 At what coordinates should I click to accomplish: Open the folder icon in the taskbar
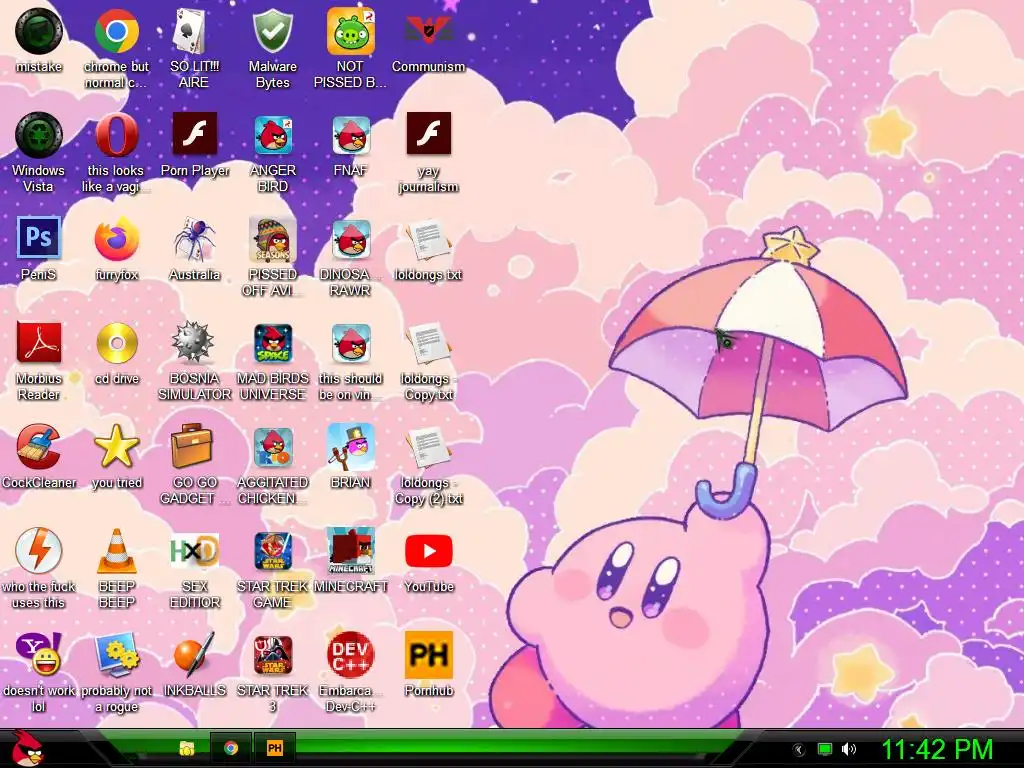187,748
